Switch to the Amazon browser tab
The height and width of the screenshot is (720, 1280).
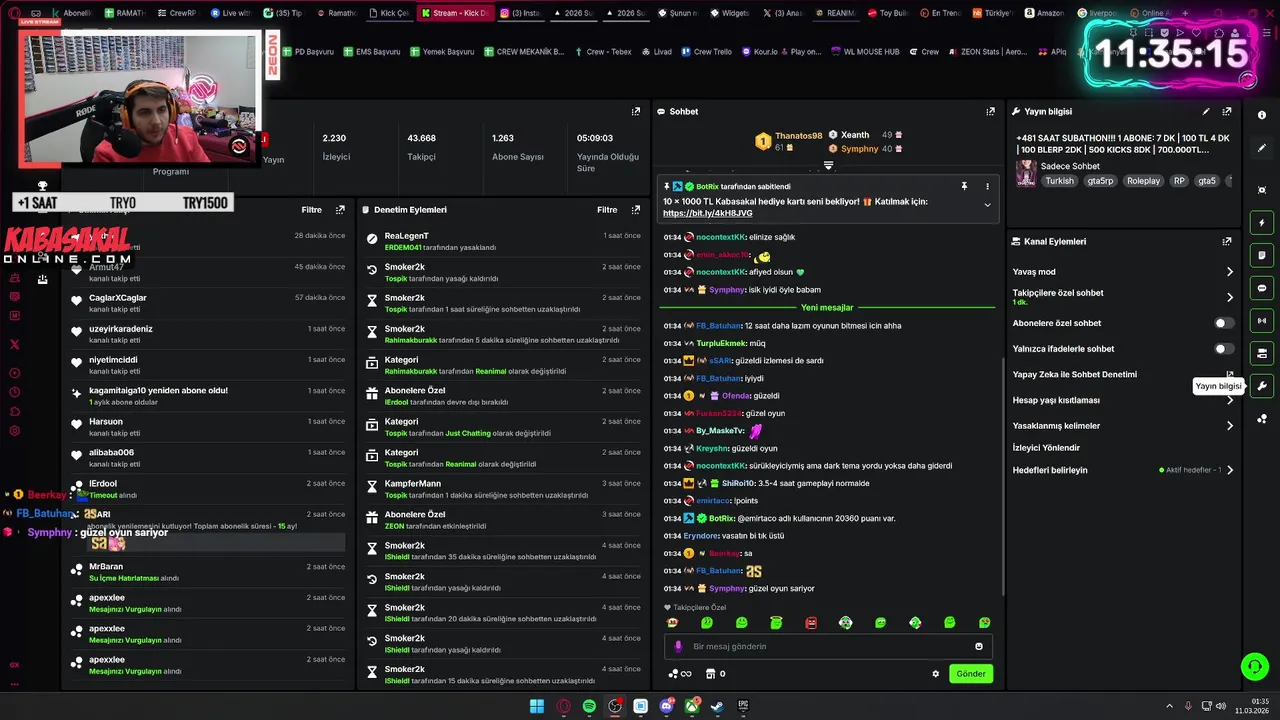pos(1043,13)
